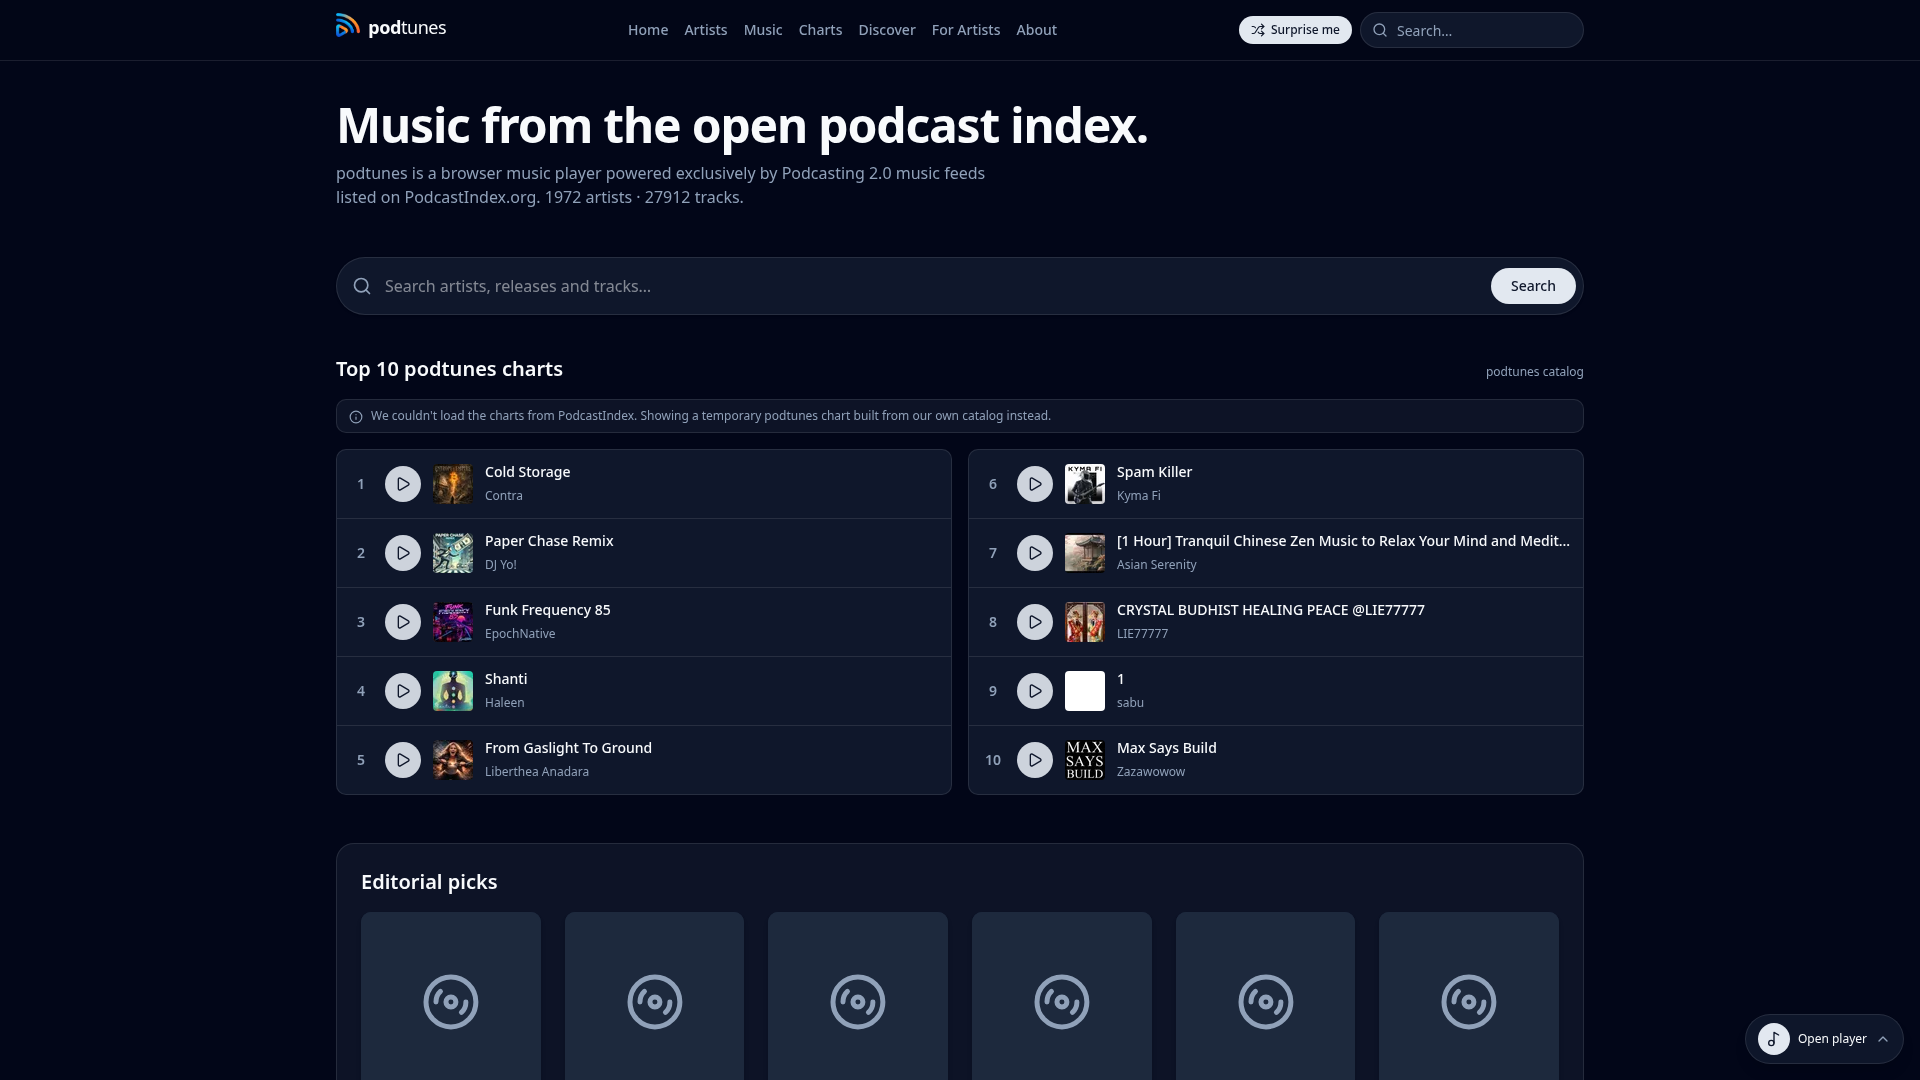Open the About nav item
Image resolution: width=1920 pixels, height=1080 pixels.
[1036, 30]
